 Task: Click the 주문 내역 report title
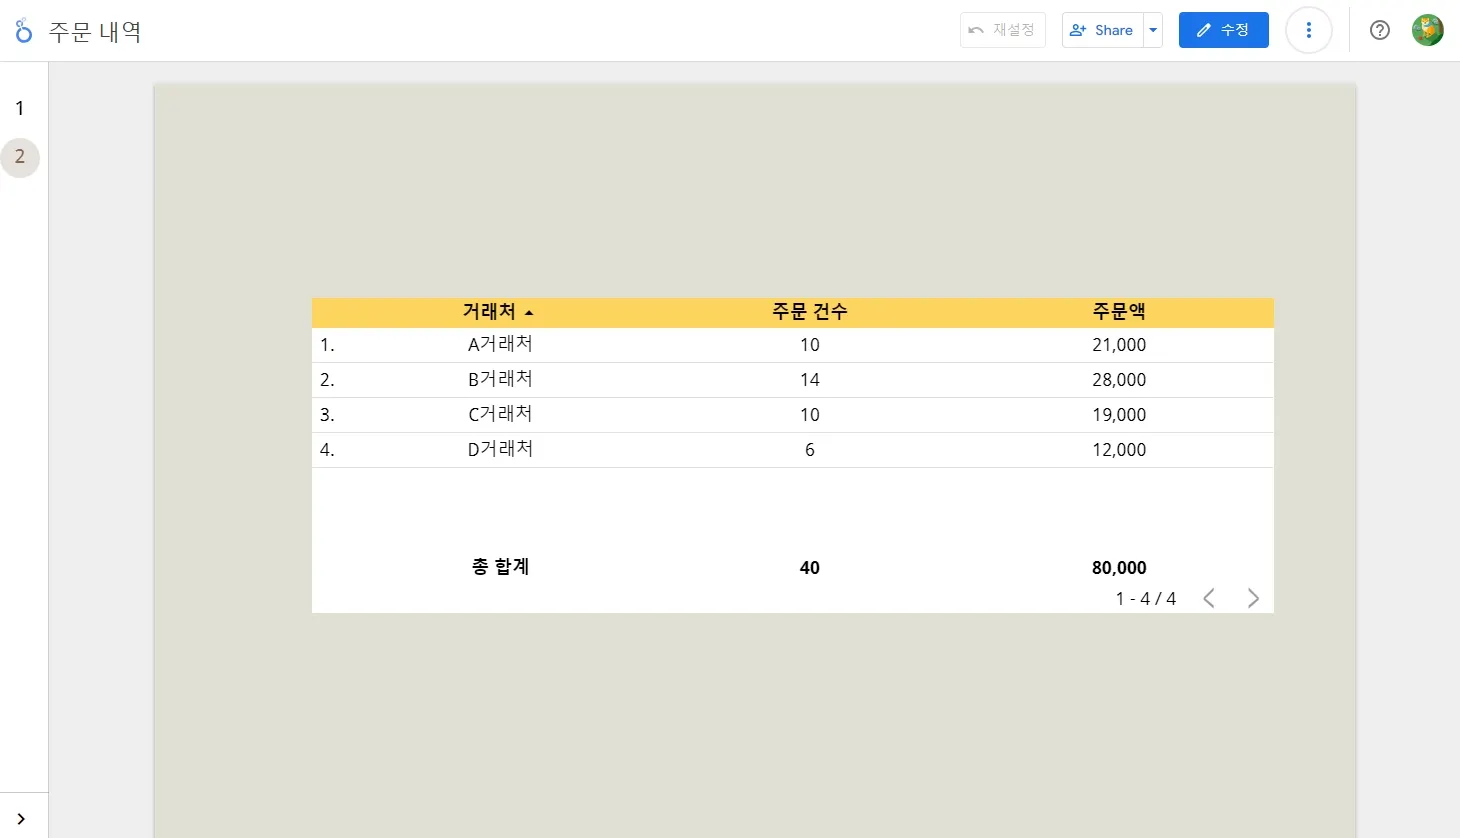coord(95,32)
